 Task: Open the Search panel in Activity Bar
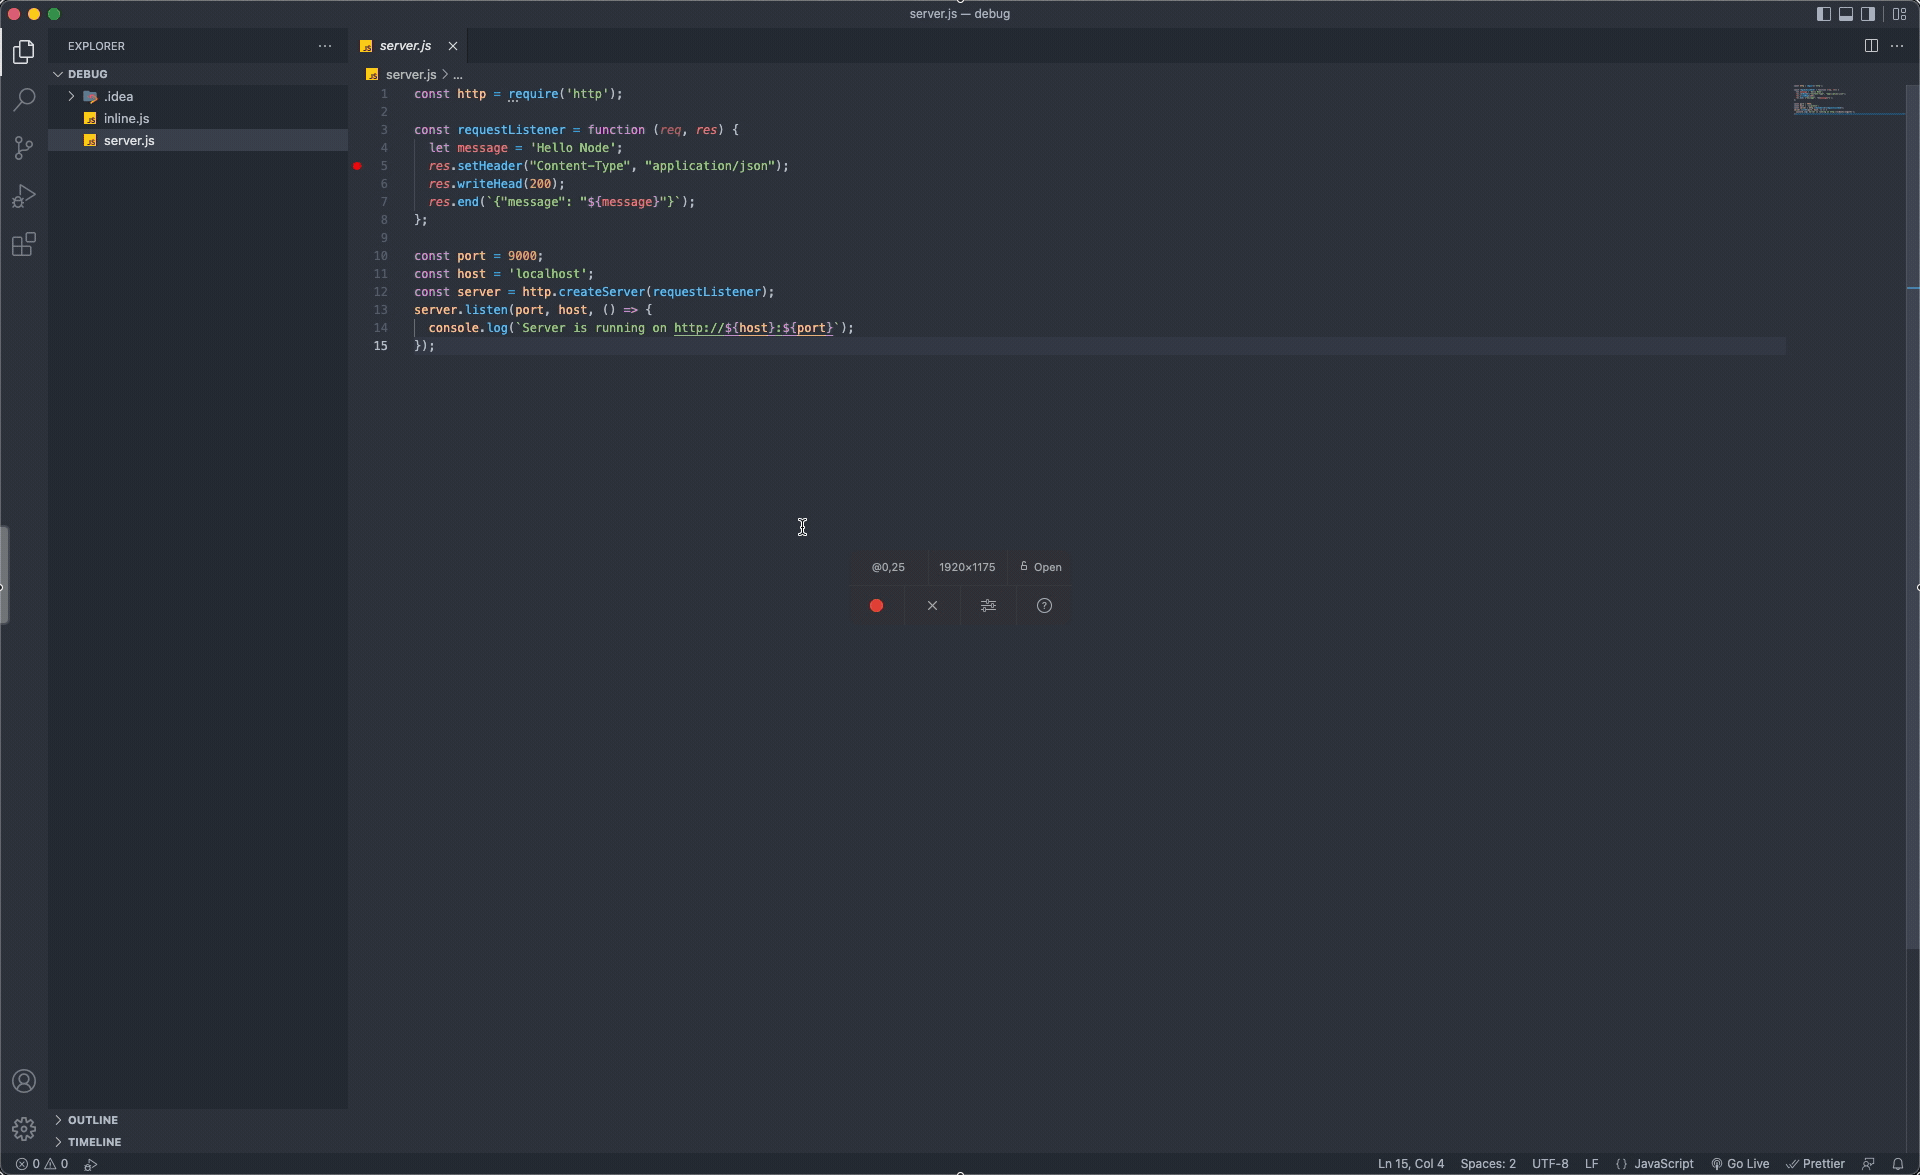coord(24,99)
